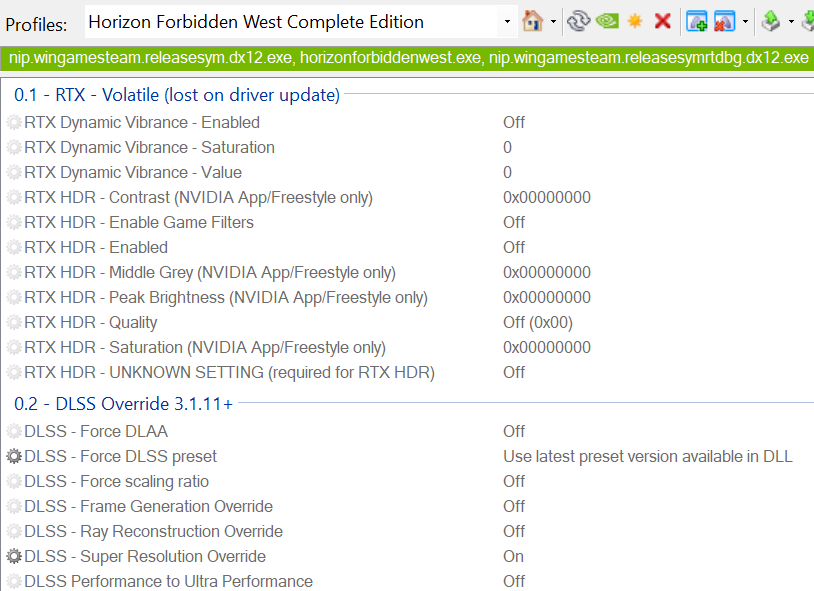Click gear icon beside DLSS - Force scaling ratio
The image size is (814, 591).
click(14, 481)
